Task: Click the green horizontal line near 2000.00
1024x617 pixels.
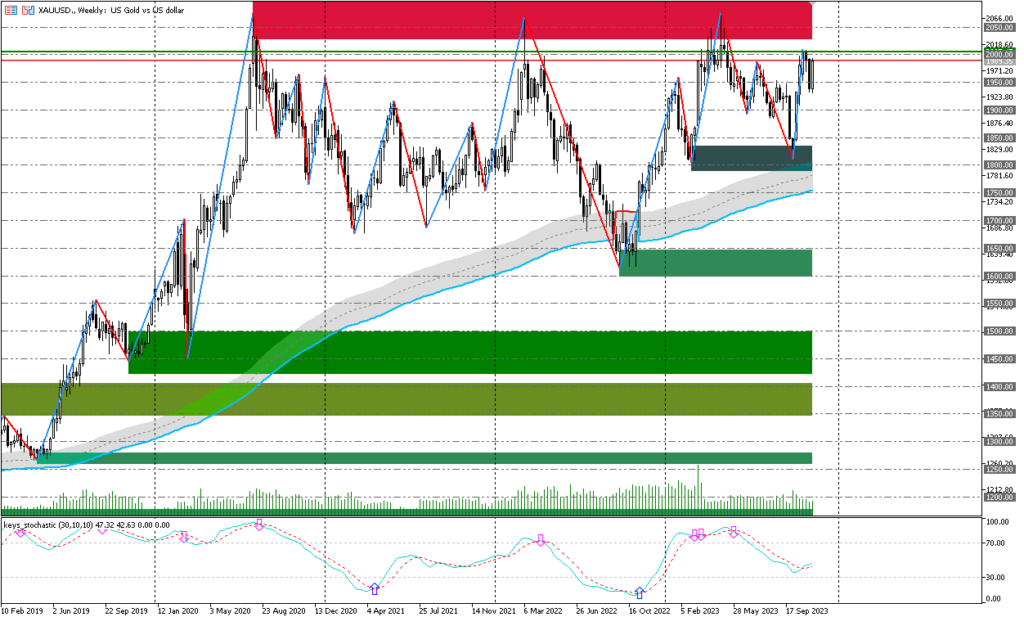Action: pyautogui.click(x=400, y=51)
